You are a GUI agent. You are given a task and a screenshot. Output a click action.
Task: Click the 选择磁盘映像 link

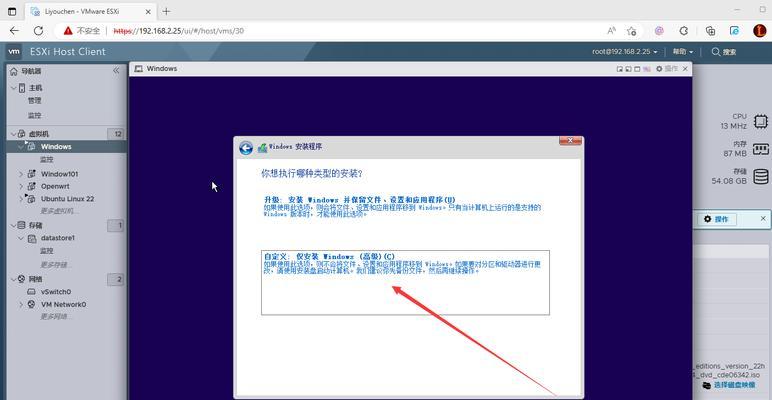pyautogui.click(x=734, y=385)
